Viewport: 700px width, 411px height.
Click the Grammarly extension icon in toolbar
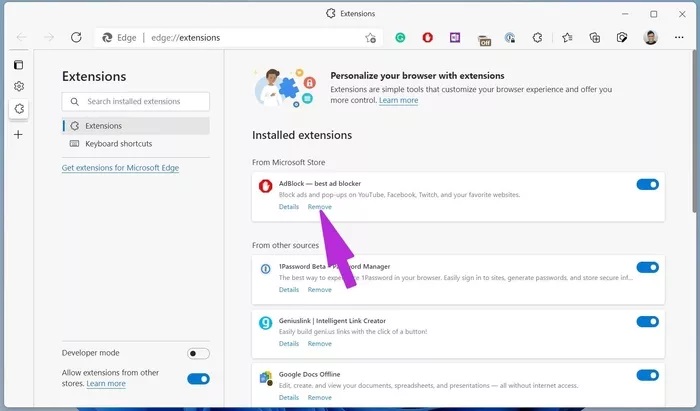400,38
